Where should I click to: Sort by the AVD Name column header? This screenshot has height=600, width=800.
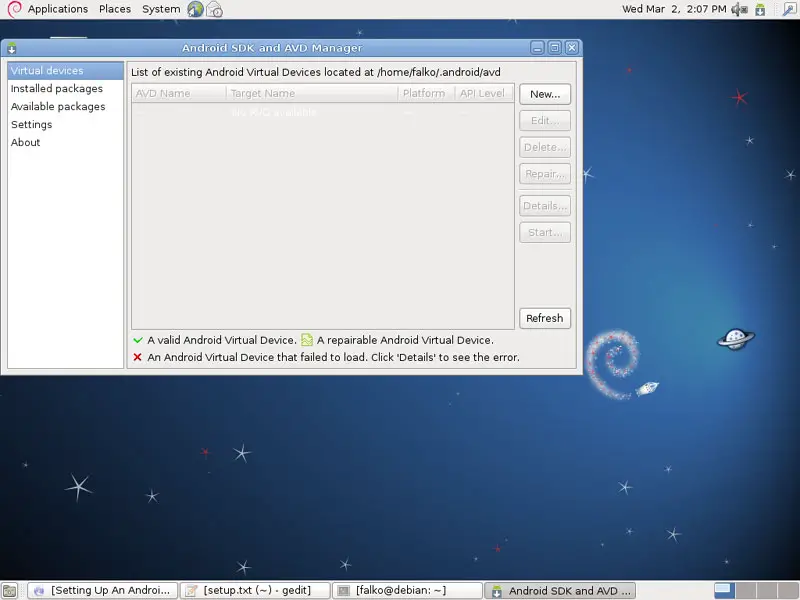click(x=179, y=93)
